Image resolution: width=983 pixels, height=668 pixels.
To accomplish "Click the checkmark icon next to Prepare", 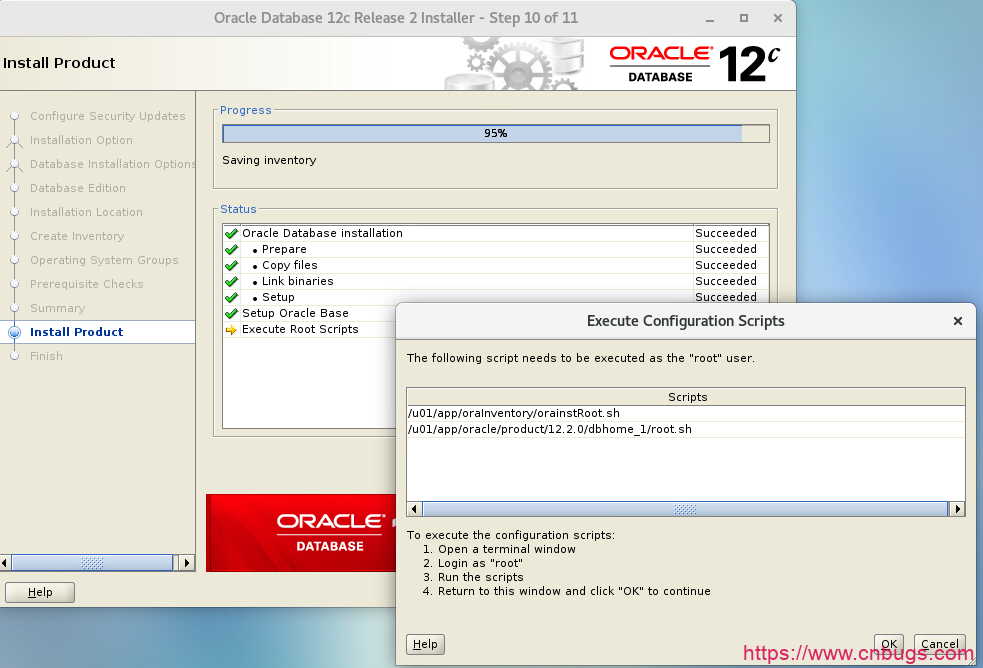I will (231, 250).
